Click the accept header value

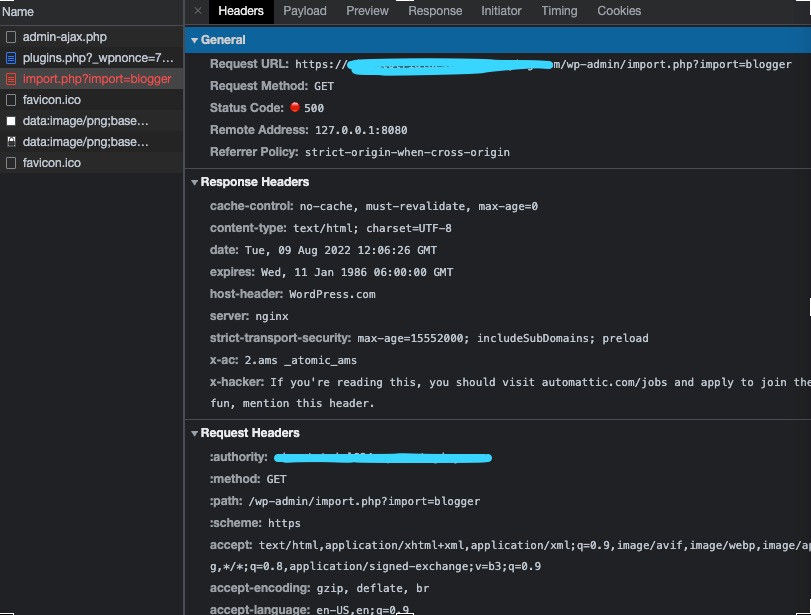point(509,556)
